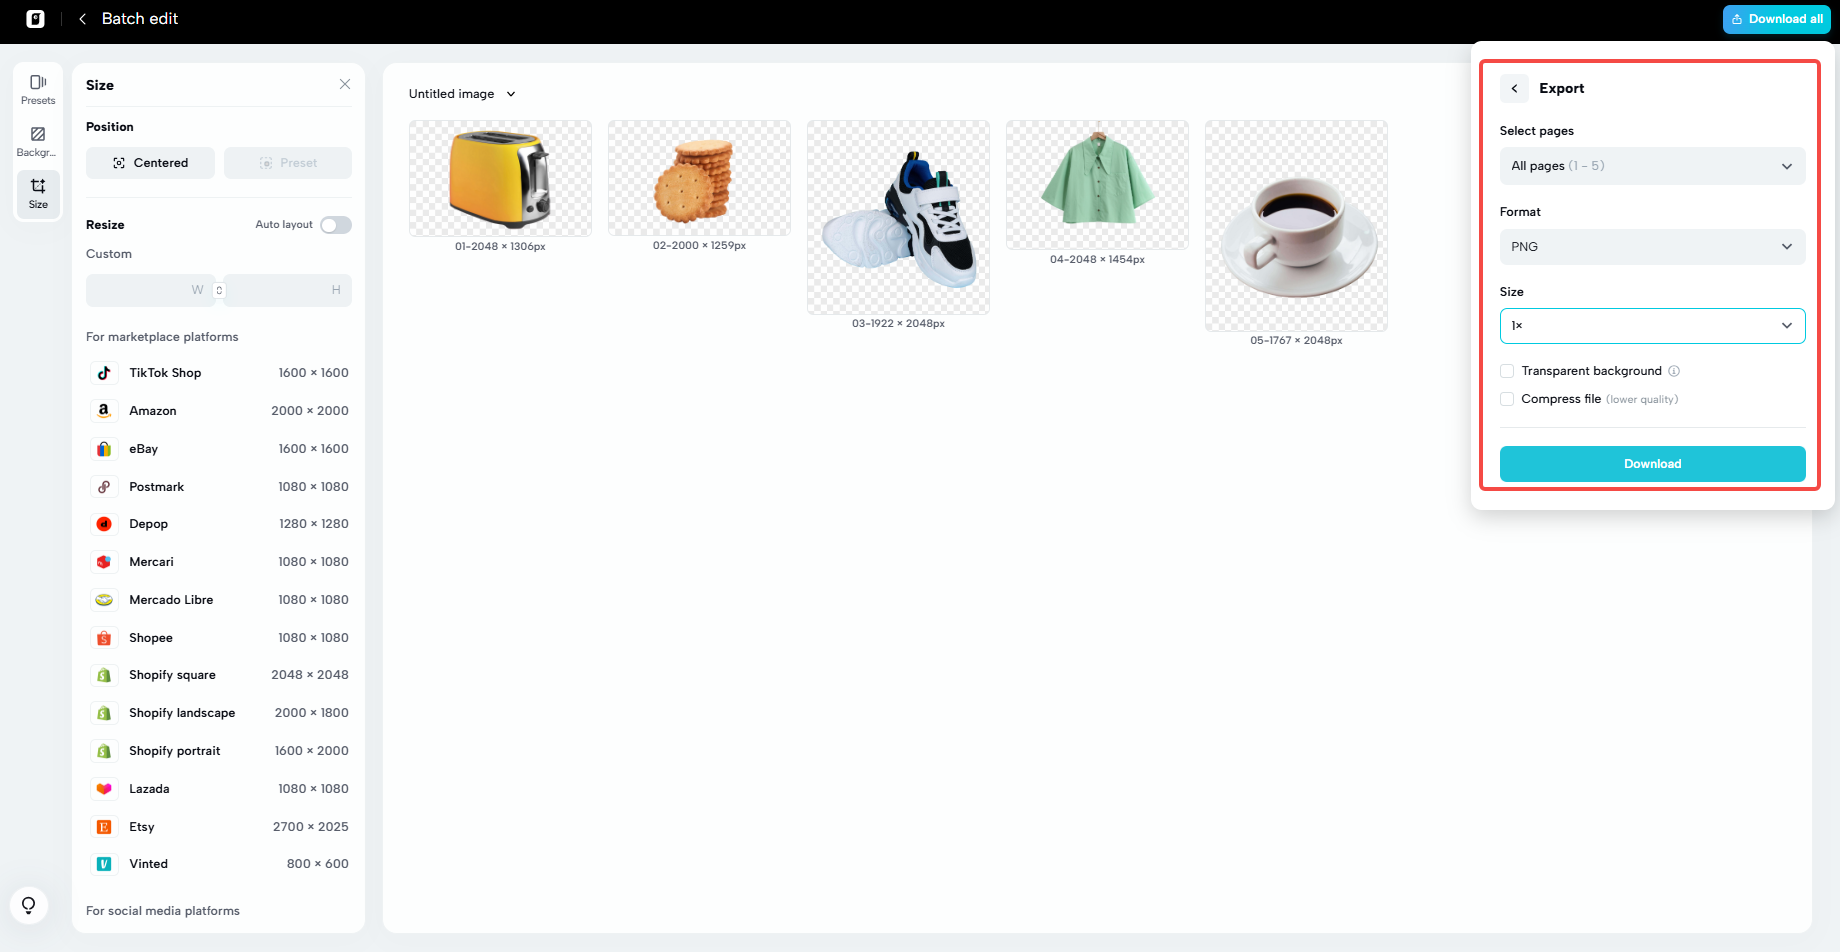This screenshot has width=1840, height=952.
Task: Select the coffee cup image thumbnail
Action: pos(1296,227)
